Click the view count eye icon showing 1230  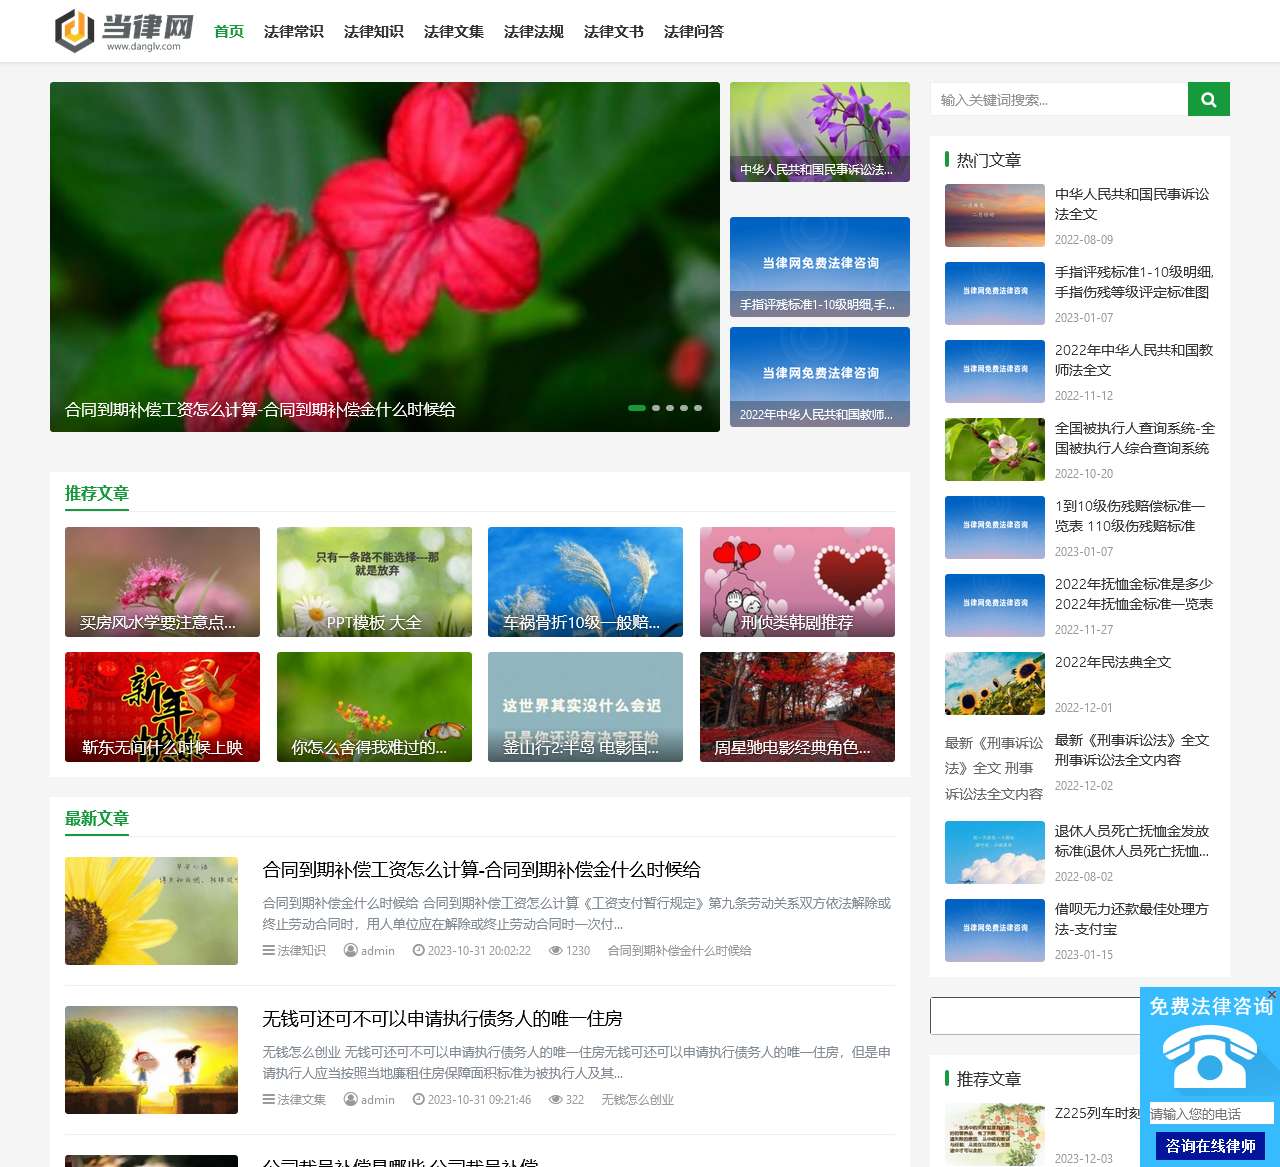[x=555, y=950]
